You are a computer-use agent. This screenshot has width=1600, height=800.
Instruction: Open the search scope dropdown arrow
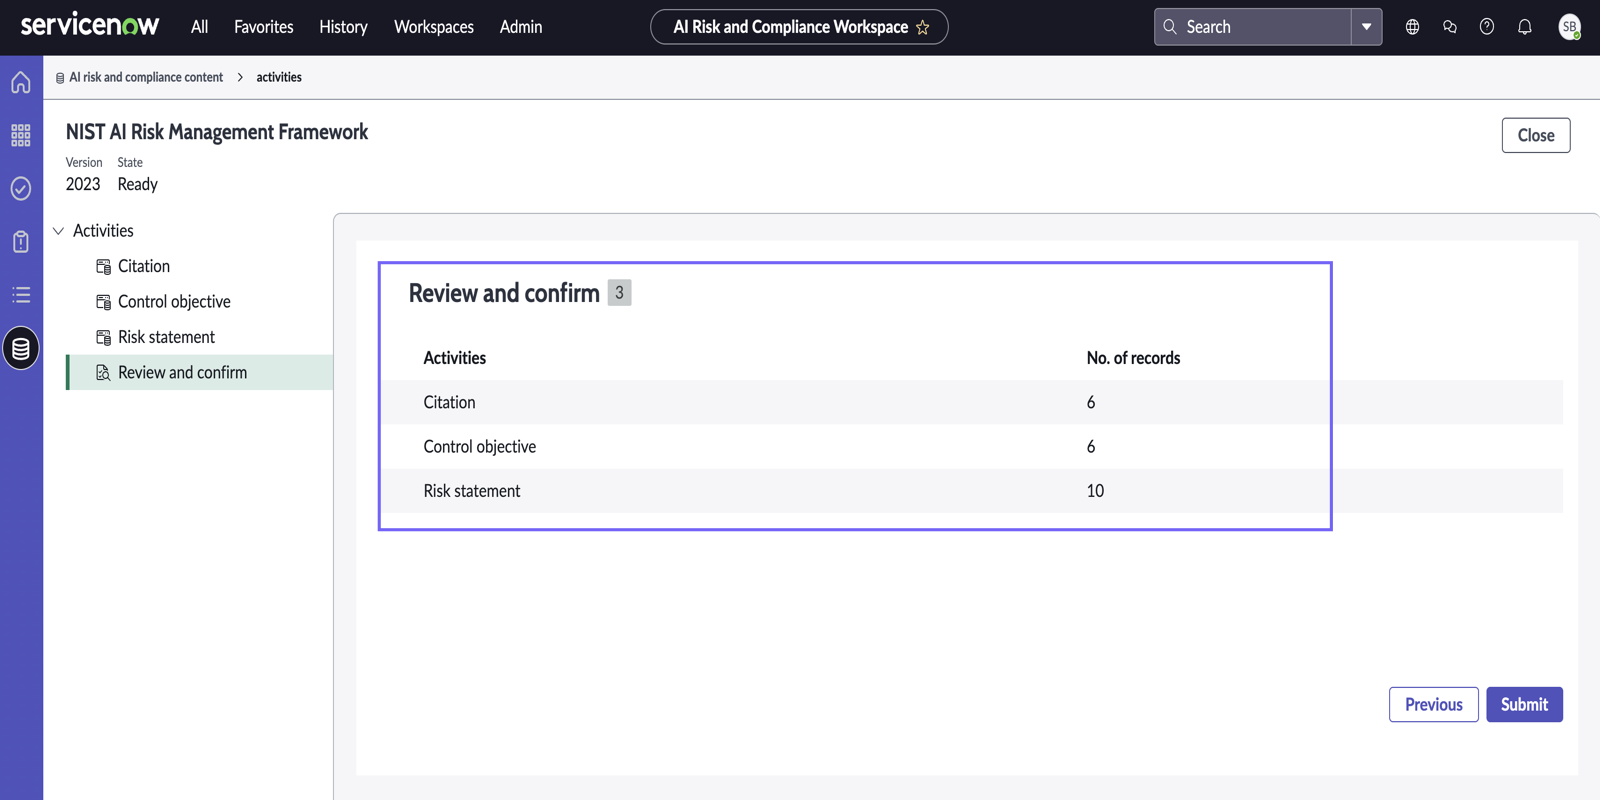point(1366,27)
